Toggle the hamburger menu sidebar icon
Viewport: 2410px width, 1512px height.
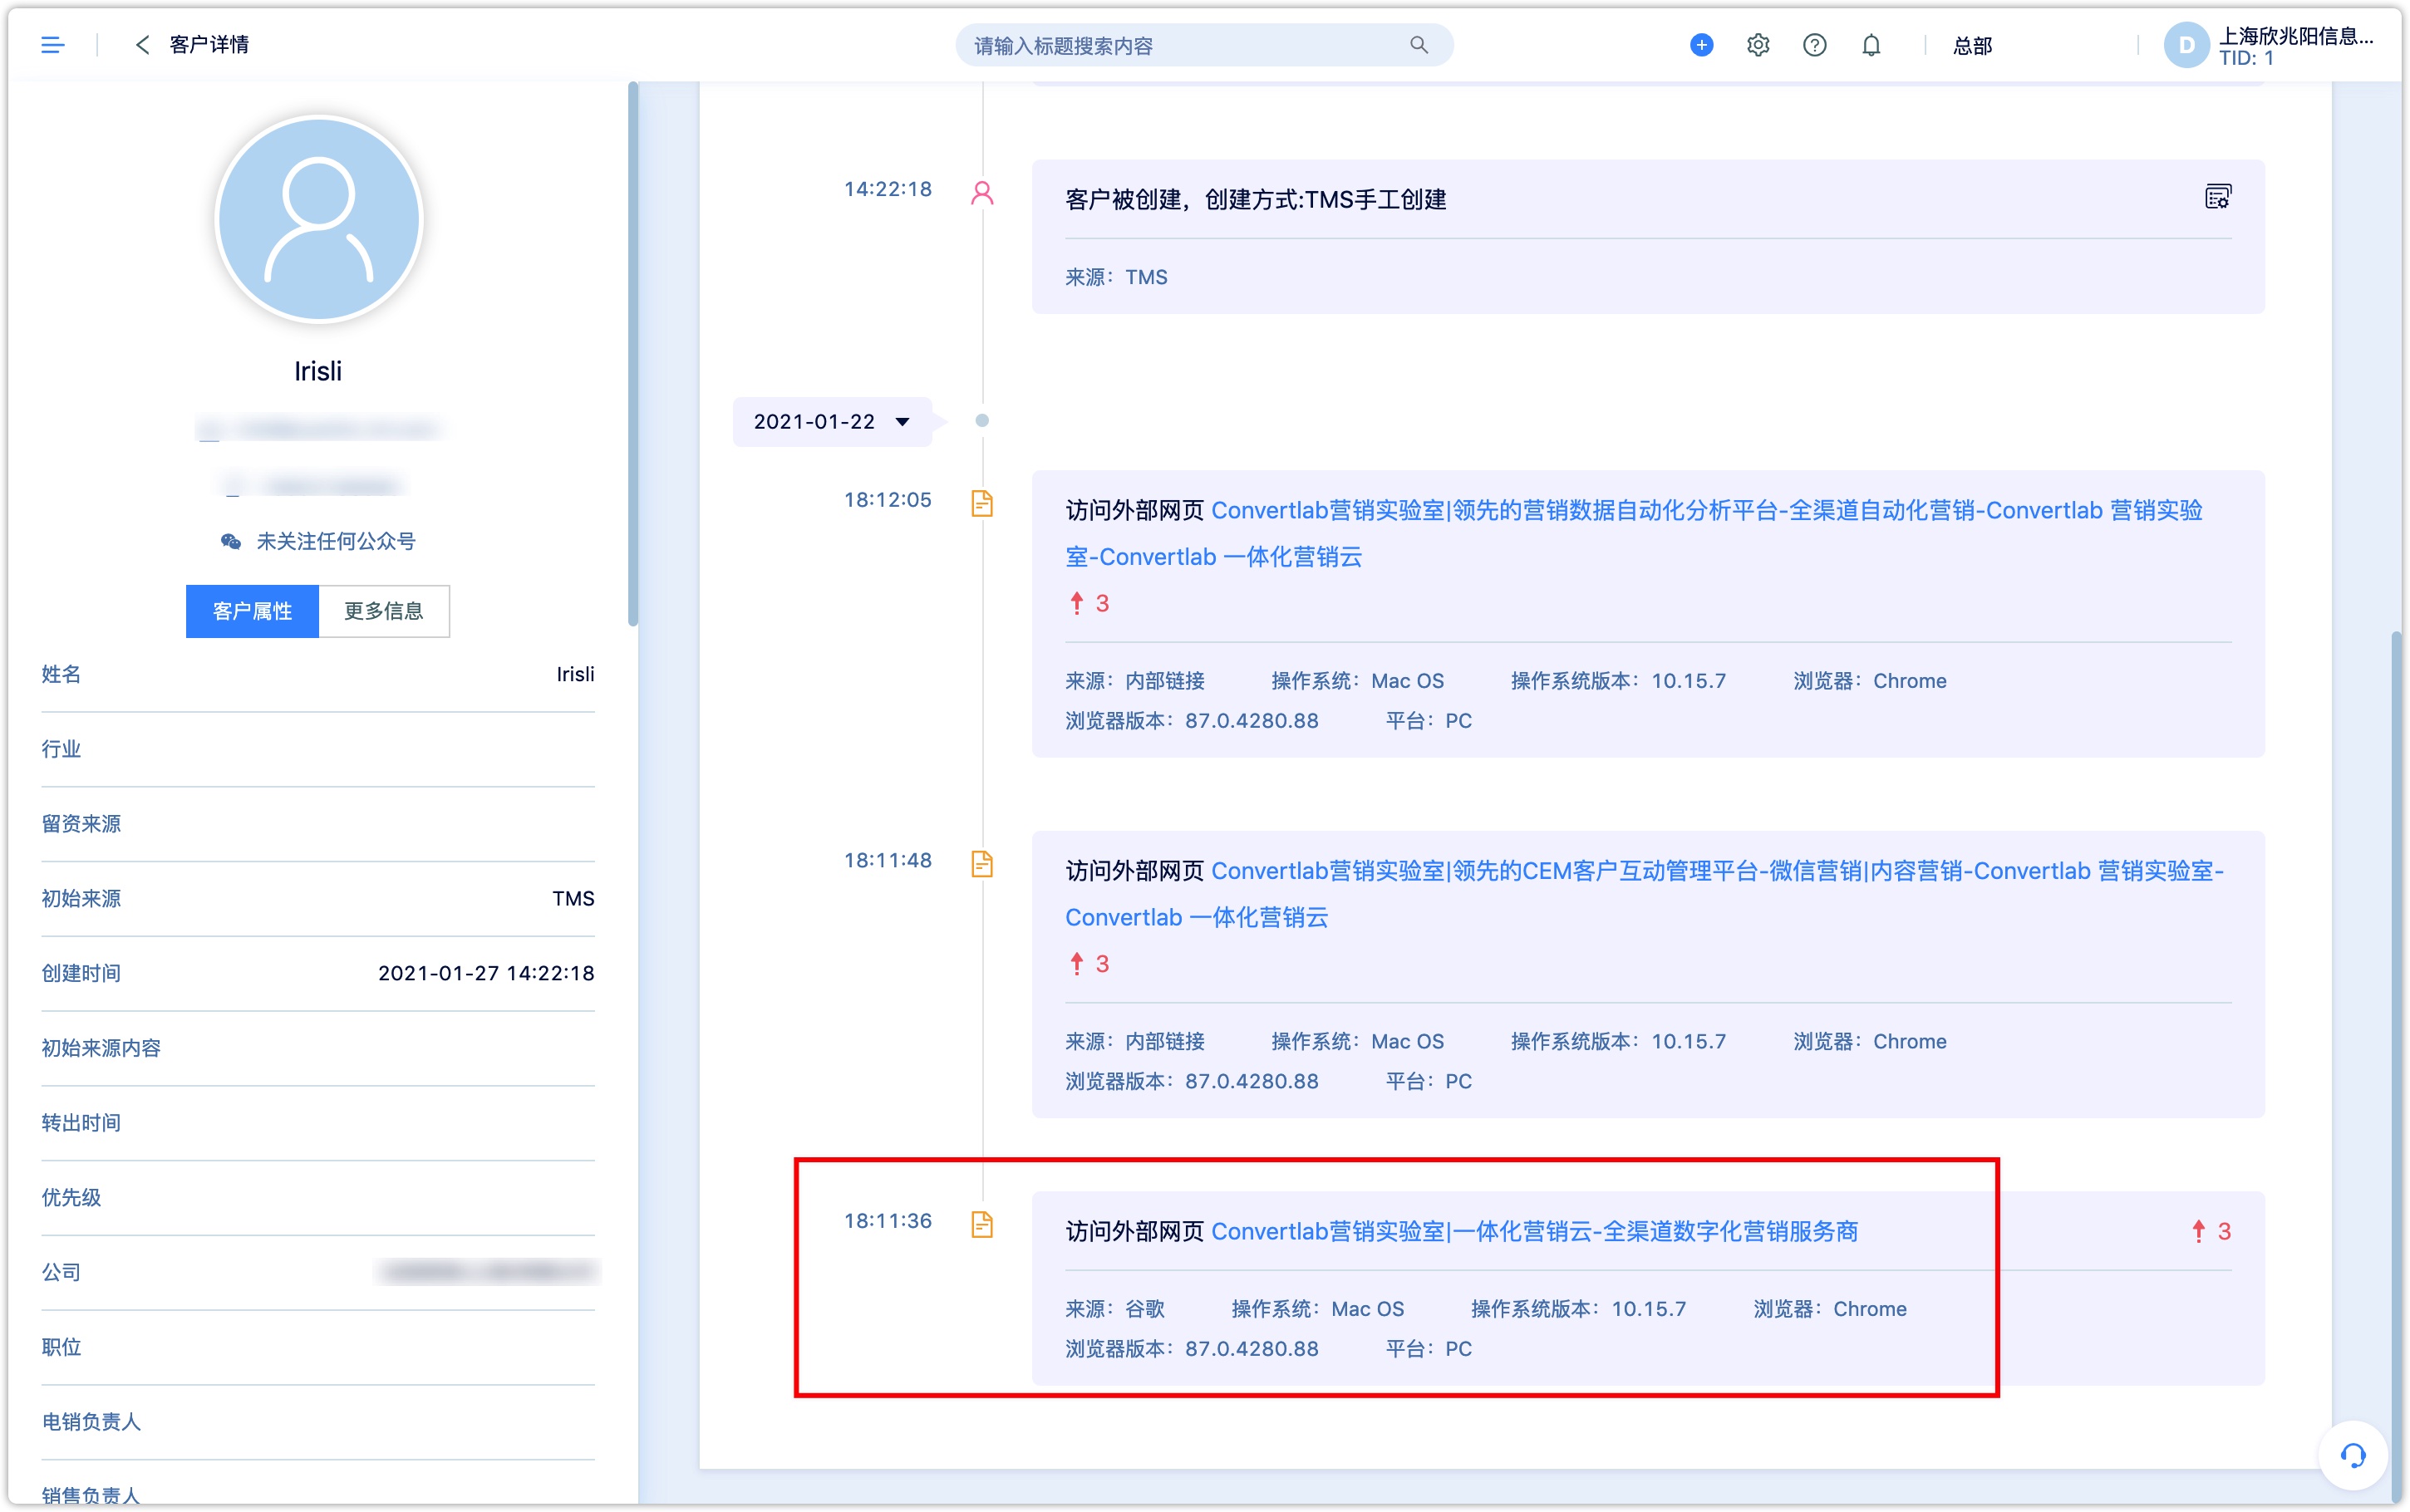click(52, 45)
